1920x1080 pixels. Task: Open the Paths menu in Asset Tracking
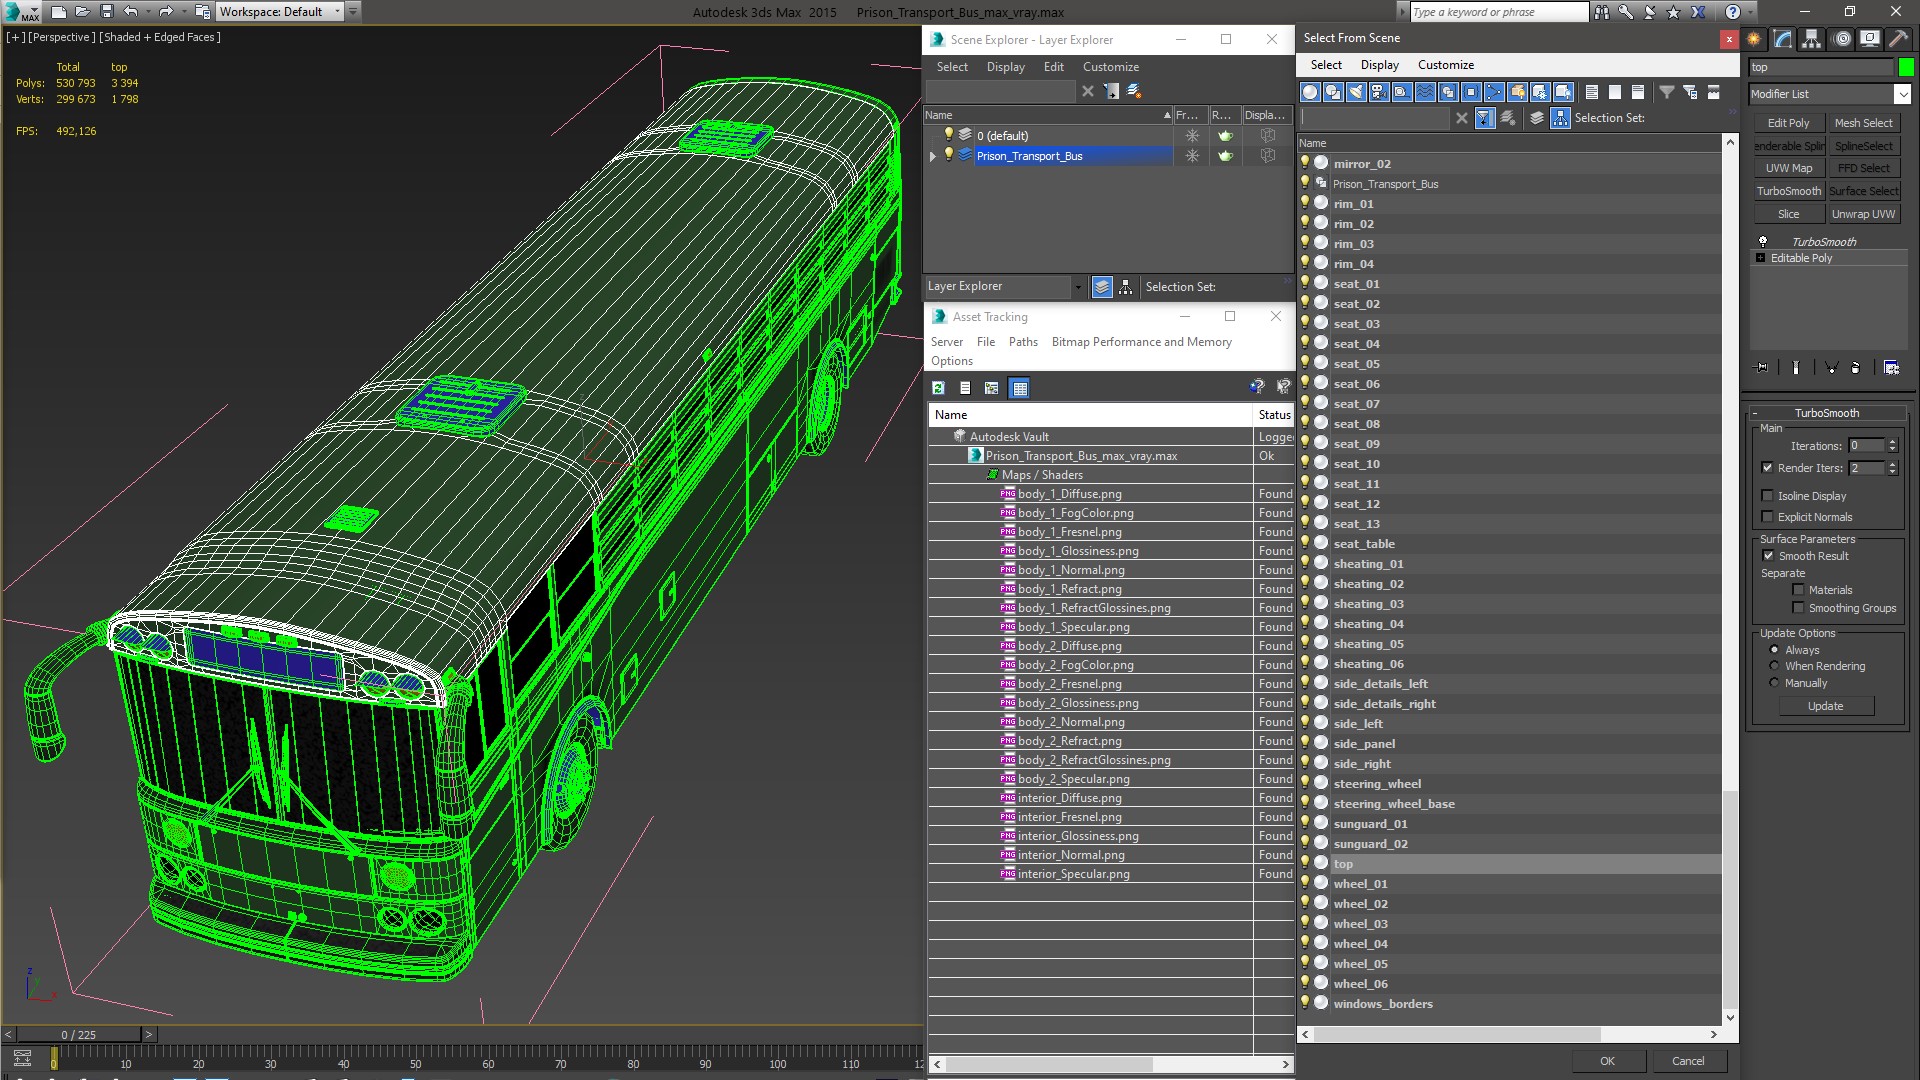tap(1023, 342)
